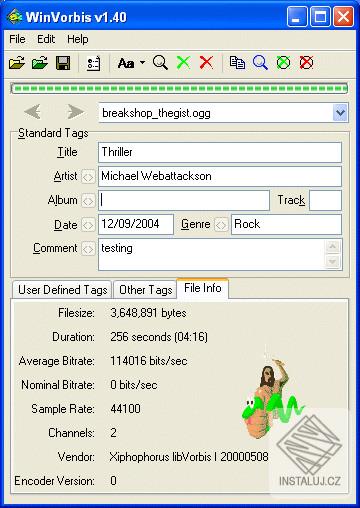
Task: Go to previous file with left arrow
Action: pos(33,112)
